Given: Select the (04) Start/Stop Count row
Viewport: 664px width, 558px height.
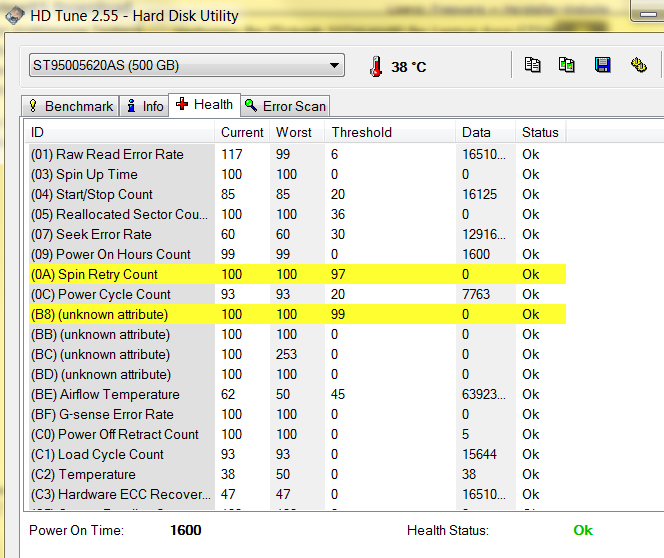Looking at the screenshot, I should (298, 194).
